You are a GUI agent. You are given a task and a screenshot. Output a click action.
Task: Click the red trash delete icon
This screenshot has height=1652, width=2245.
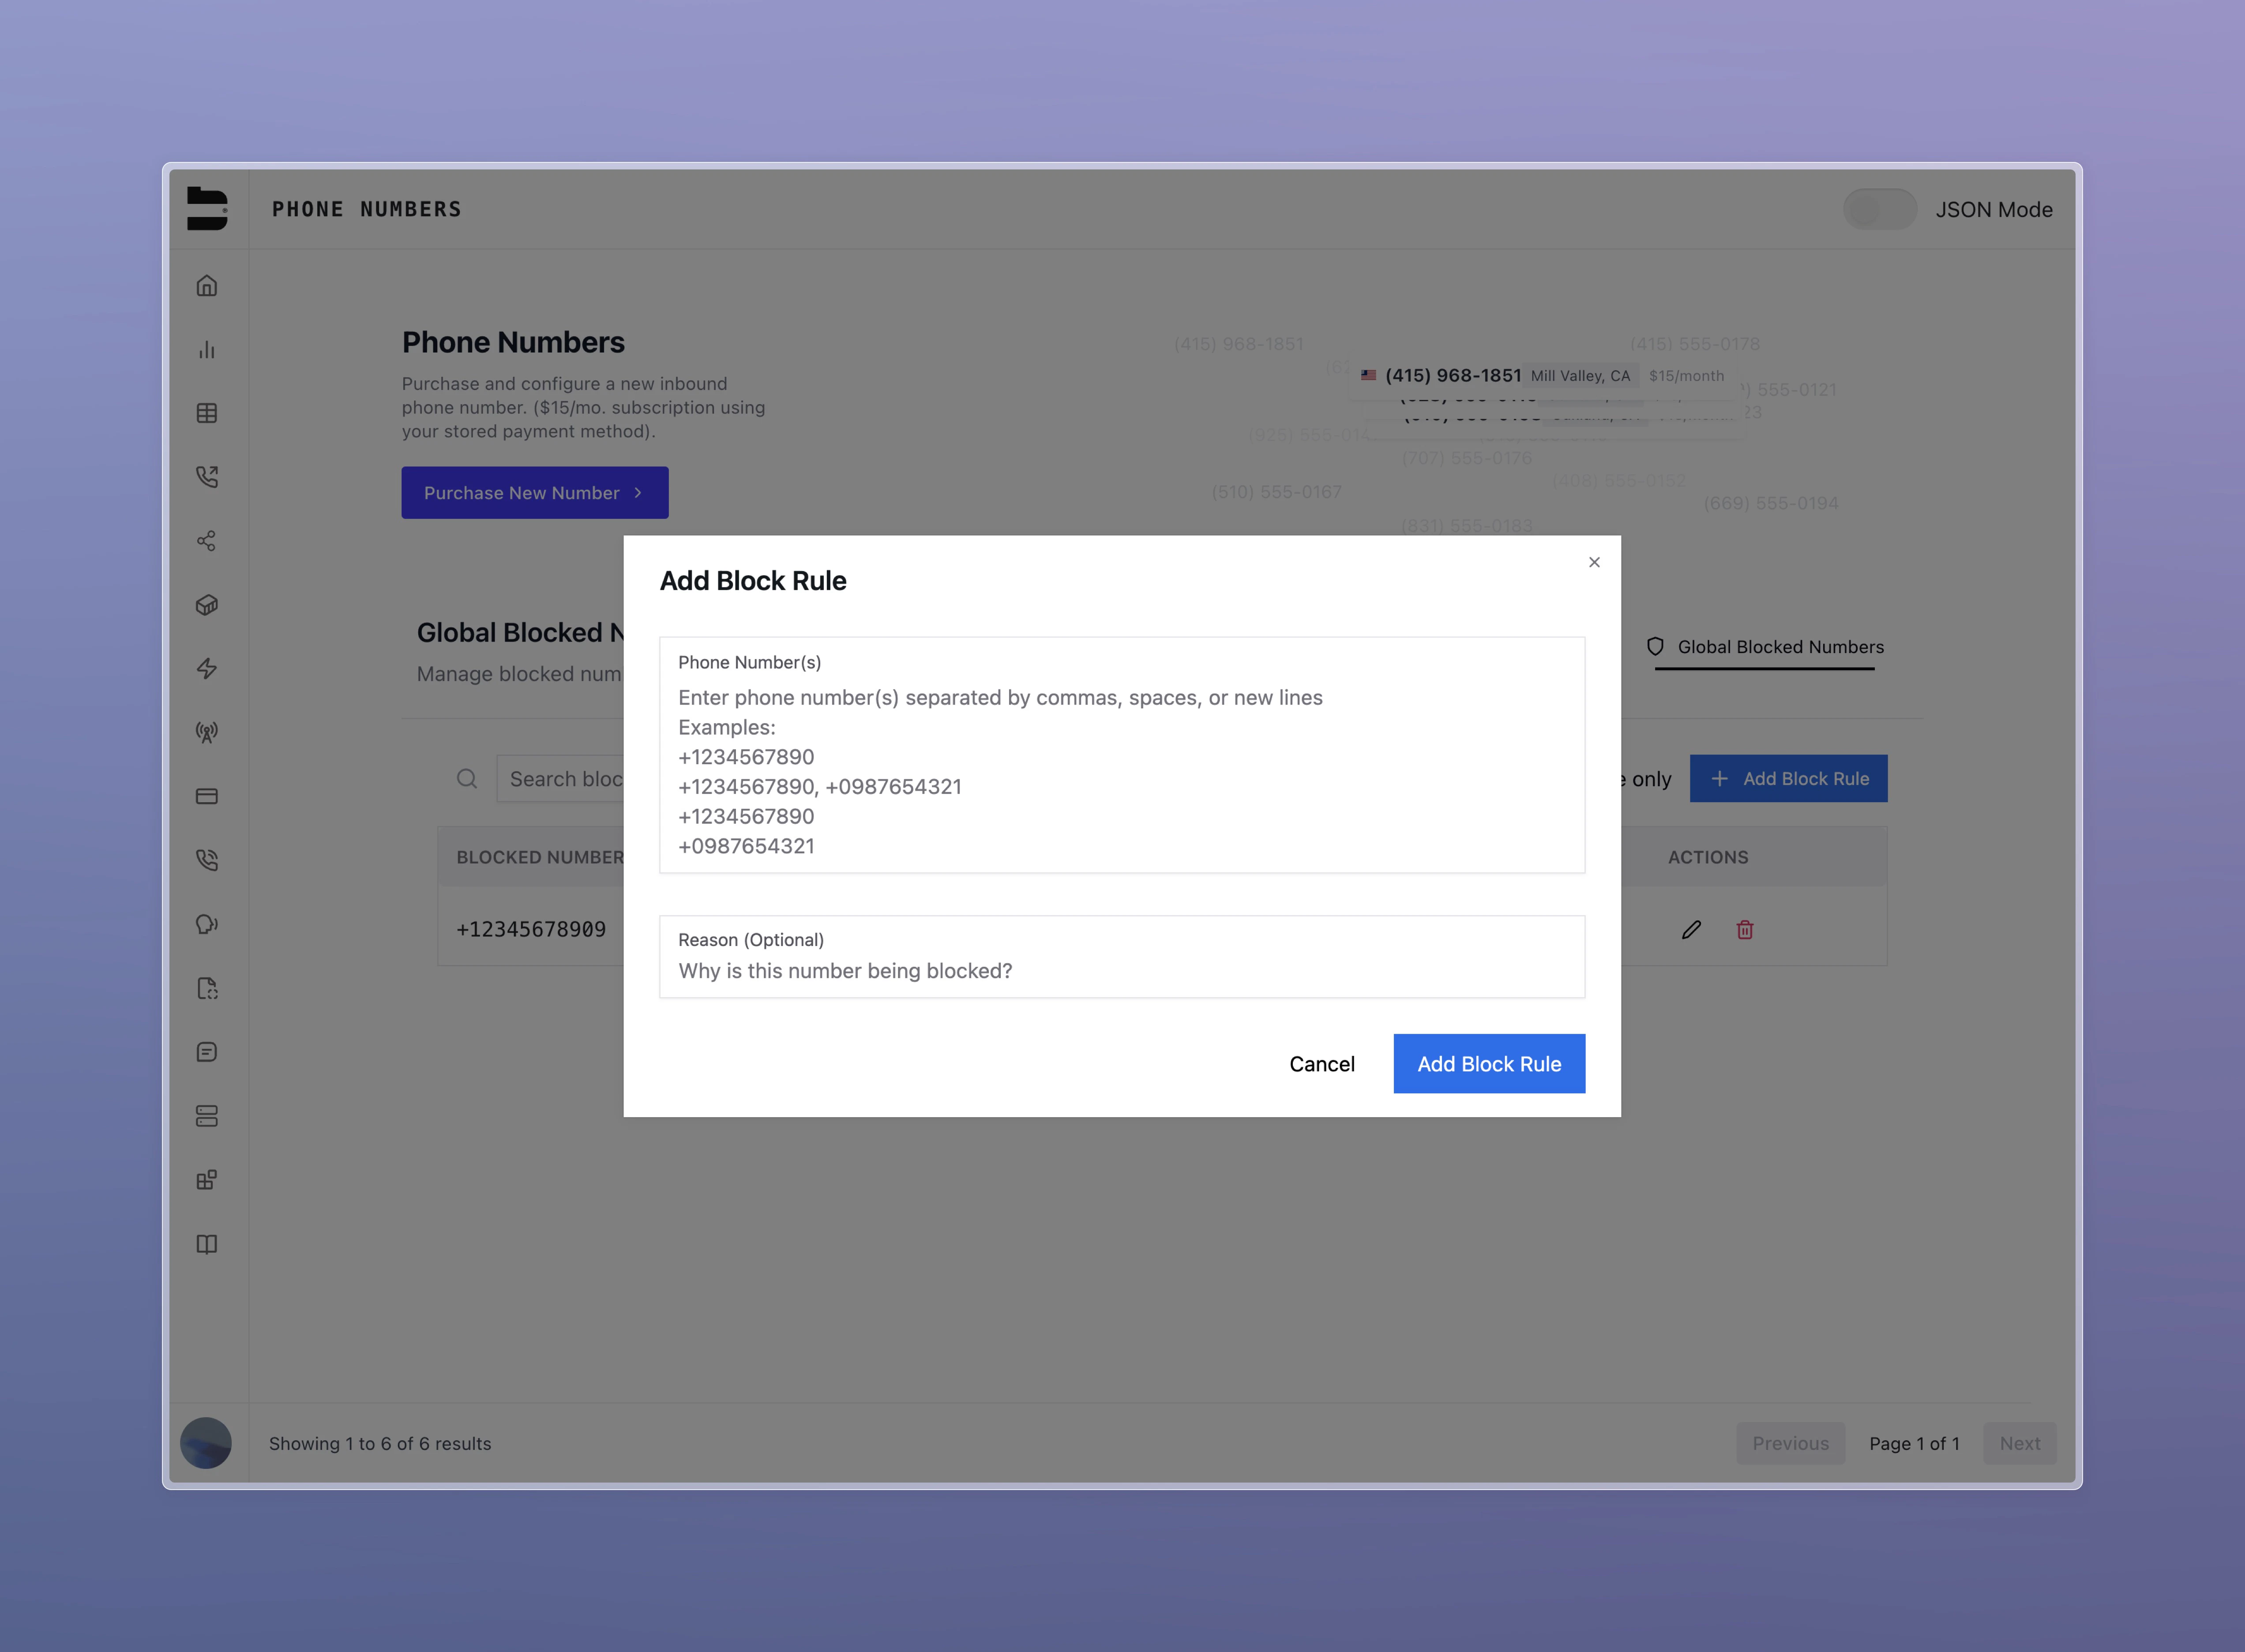1745,930
